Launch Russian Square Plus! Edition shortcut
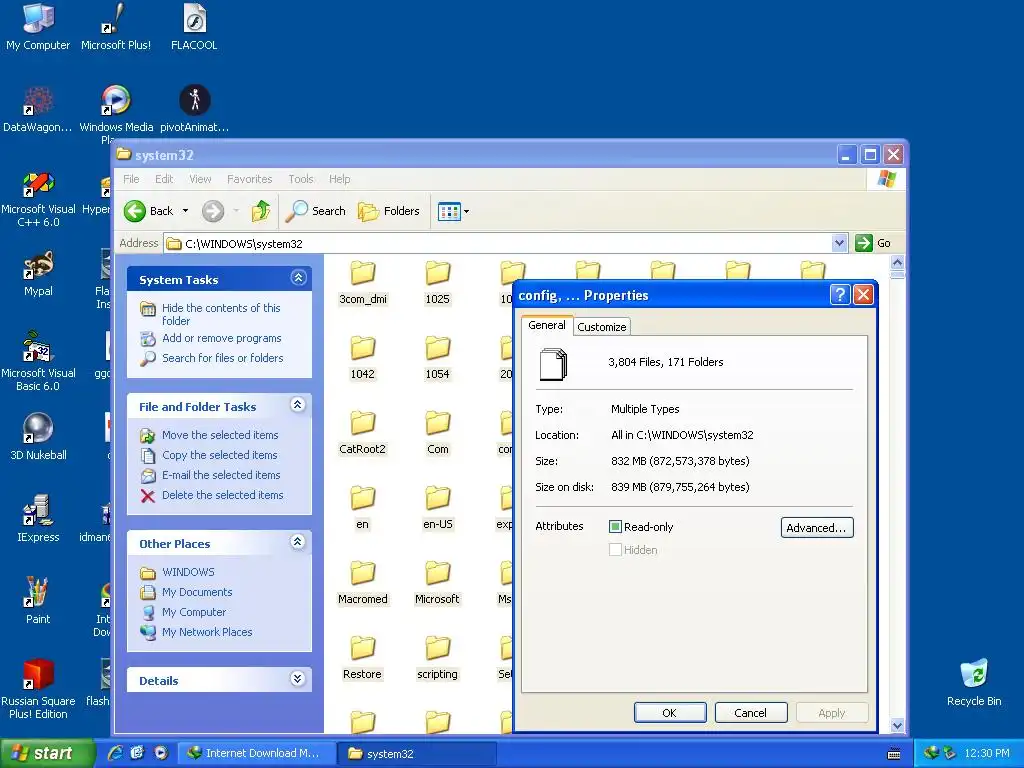 38,689
